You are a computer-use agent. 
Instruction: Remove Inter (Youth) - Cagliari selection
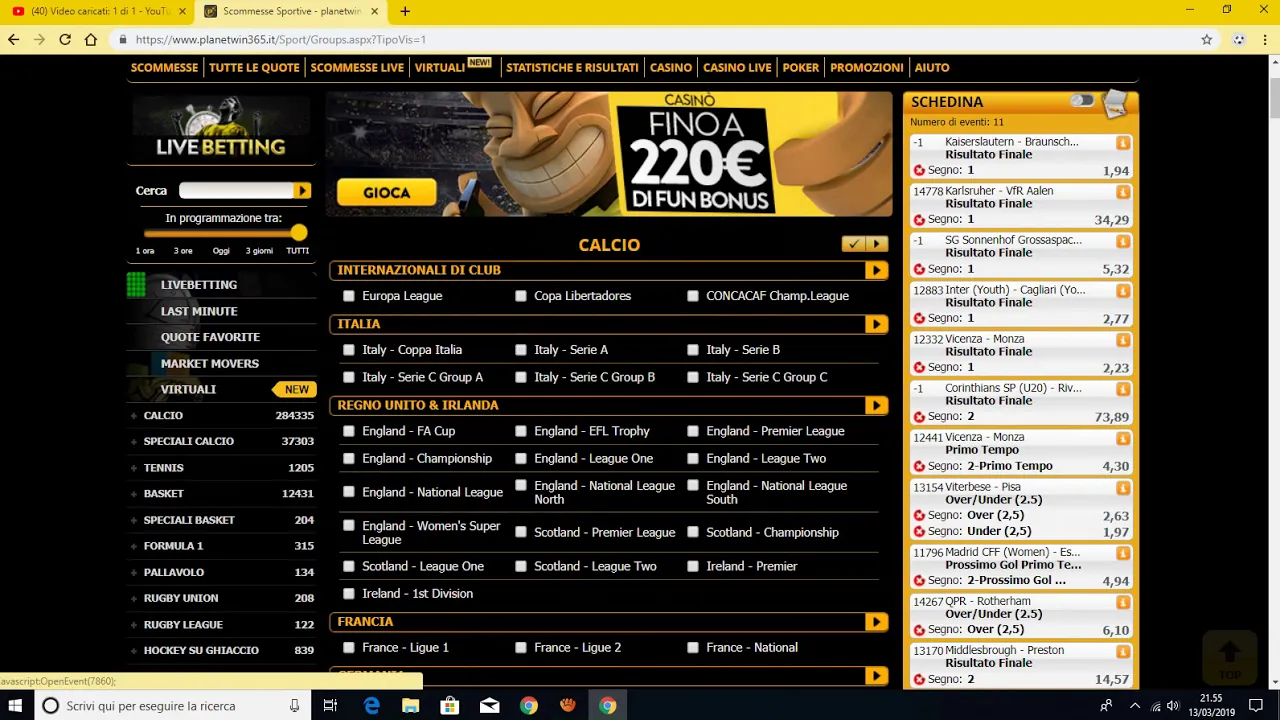pyautogui.click(x=919, y=319)
